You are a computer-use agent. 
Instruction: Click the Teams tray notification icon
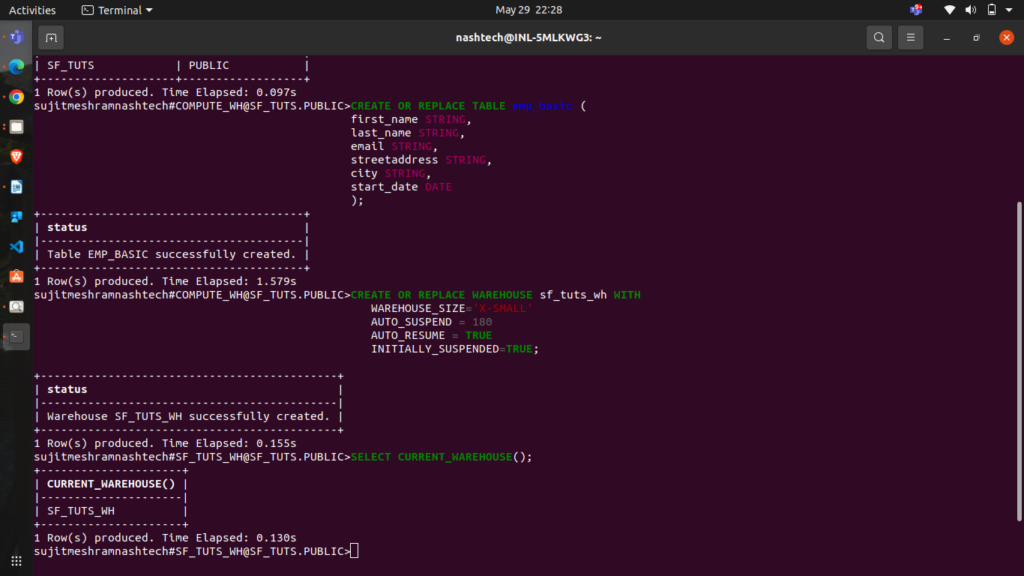click(916, 10)
